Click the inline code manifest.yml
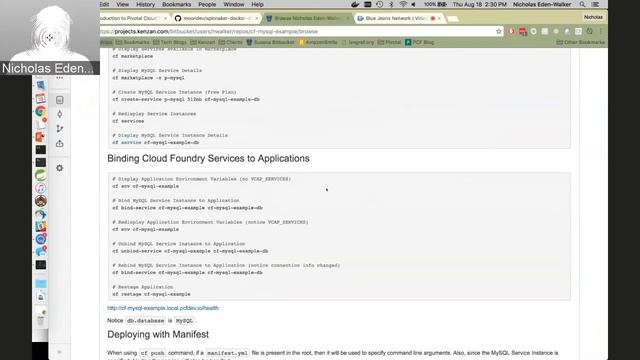This screenshot has width=640, height=360. tap(227, 353)
